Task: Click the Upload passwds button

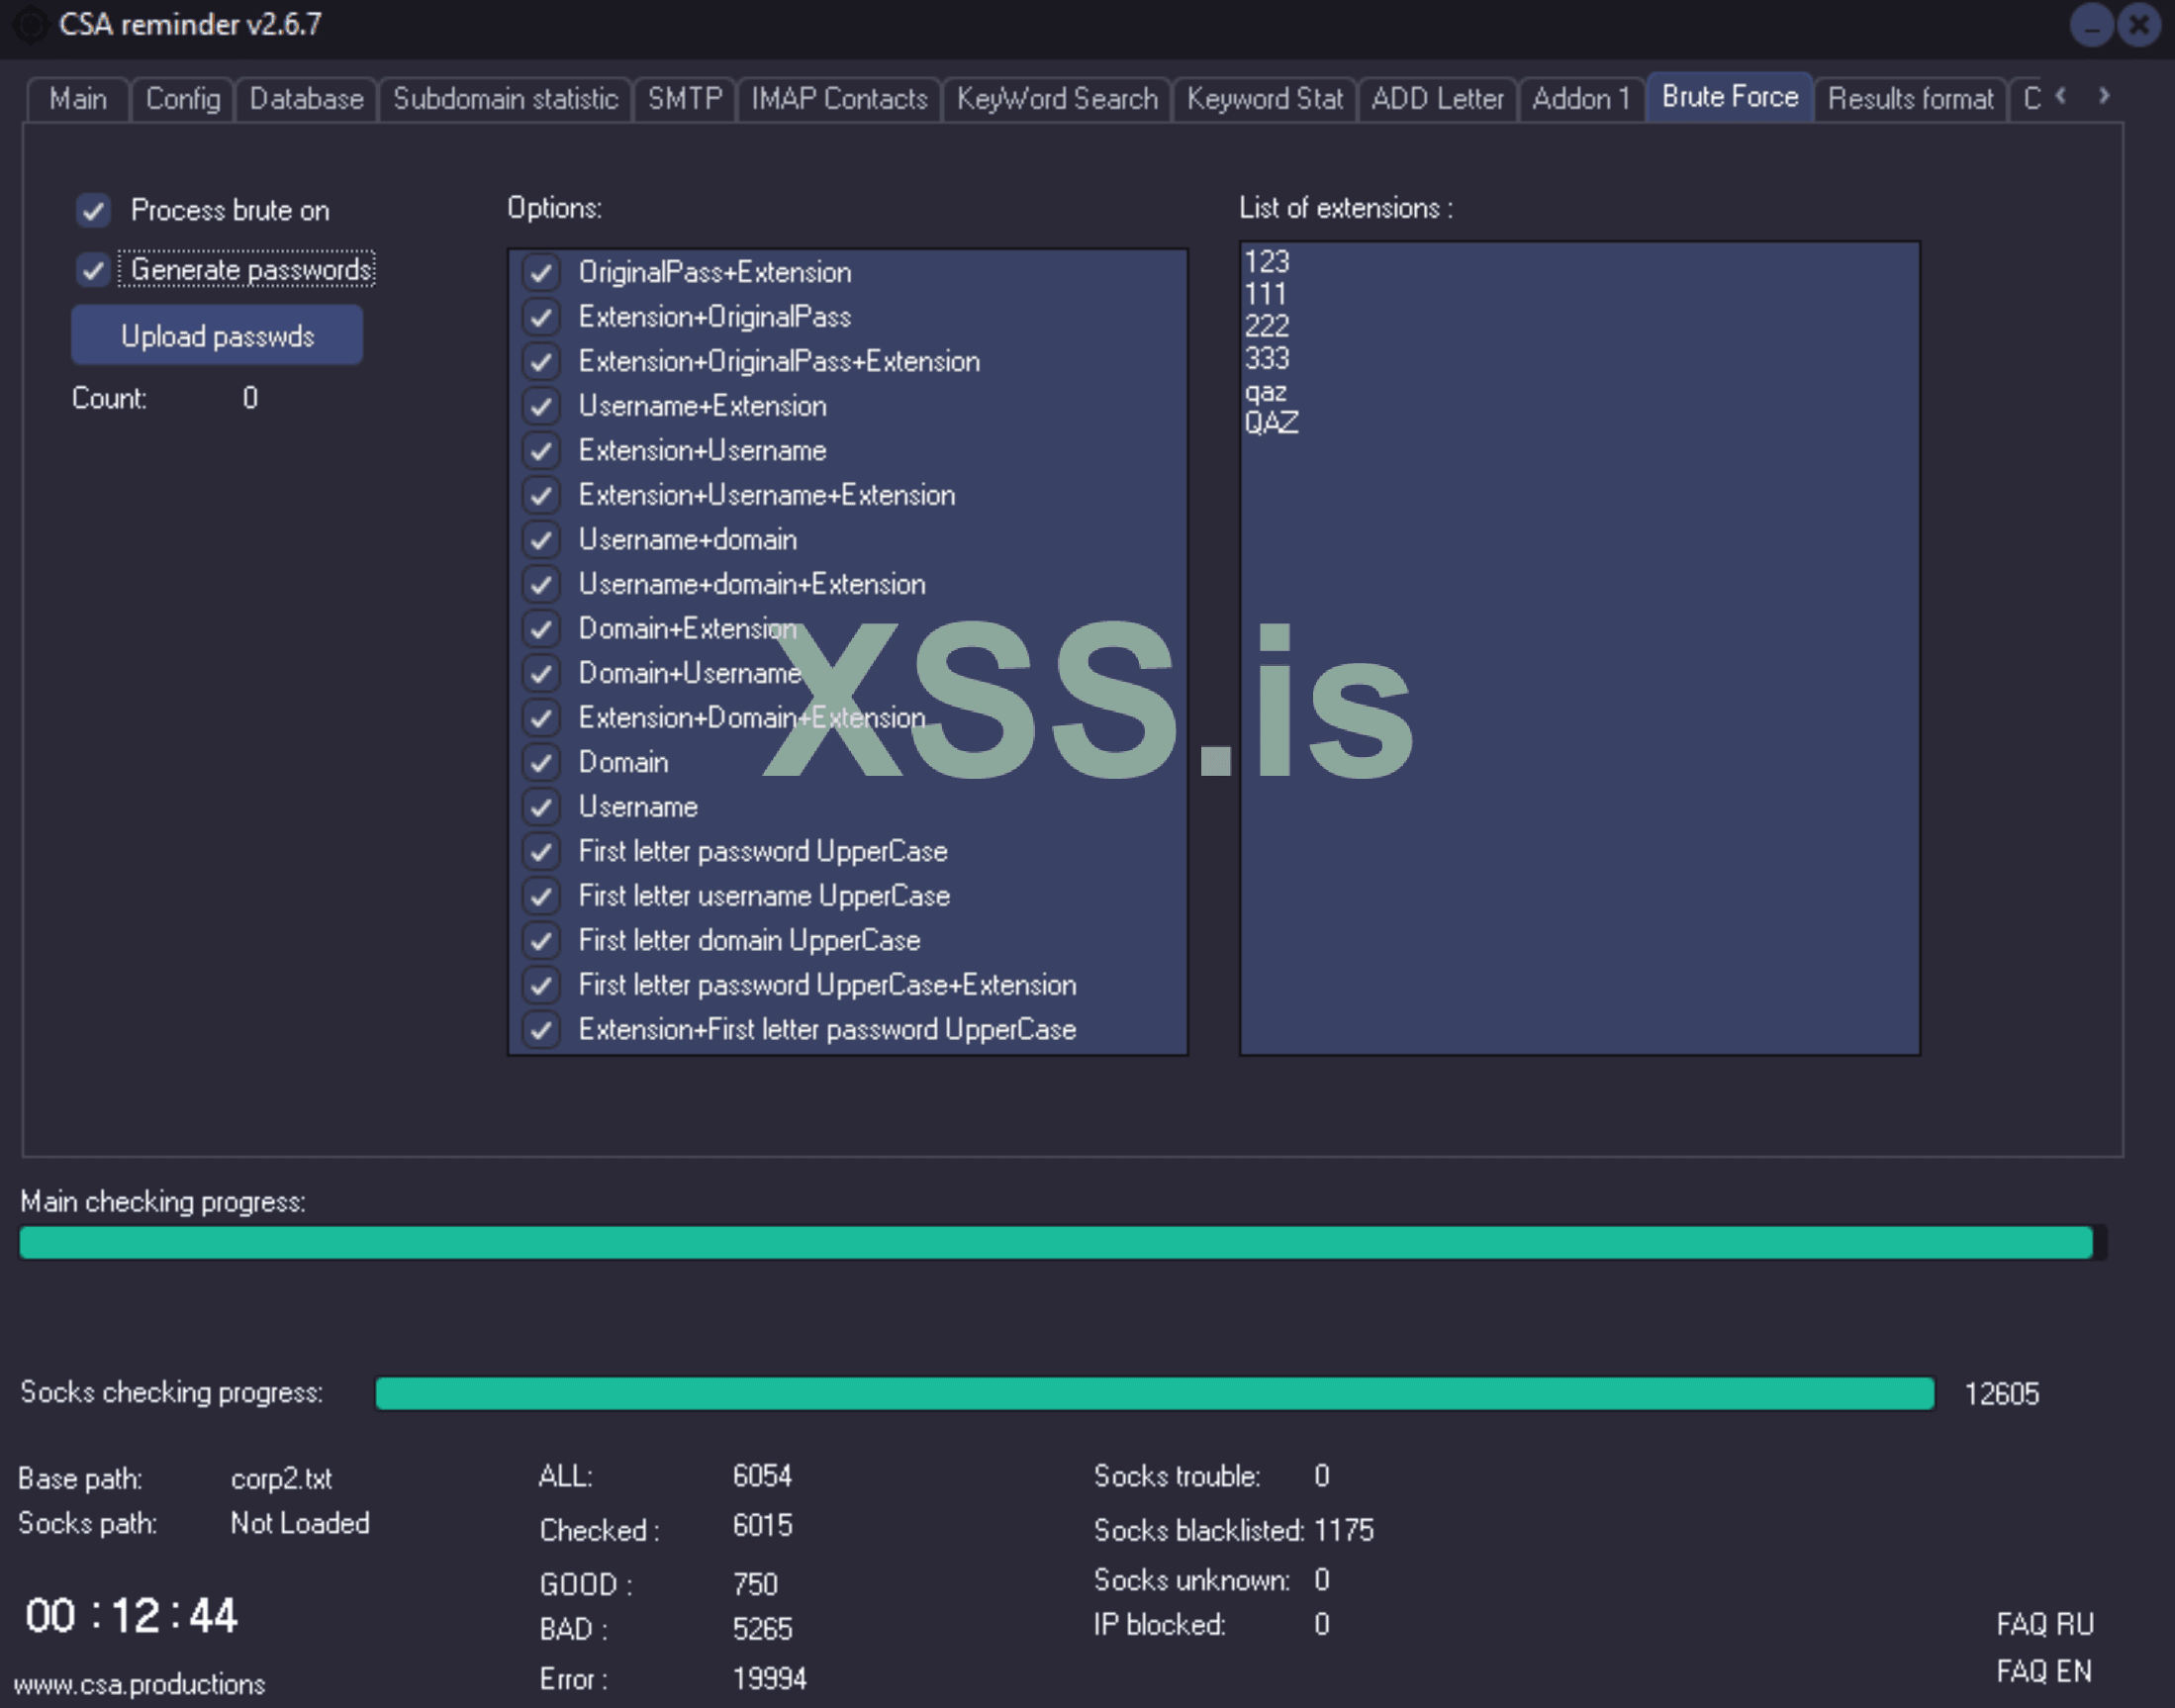Action: [x=217, y=336]
